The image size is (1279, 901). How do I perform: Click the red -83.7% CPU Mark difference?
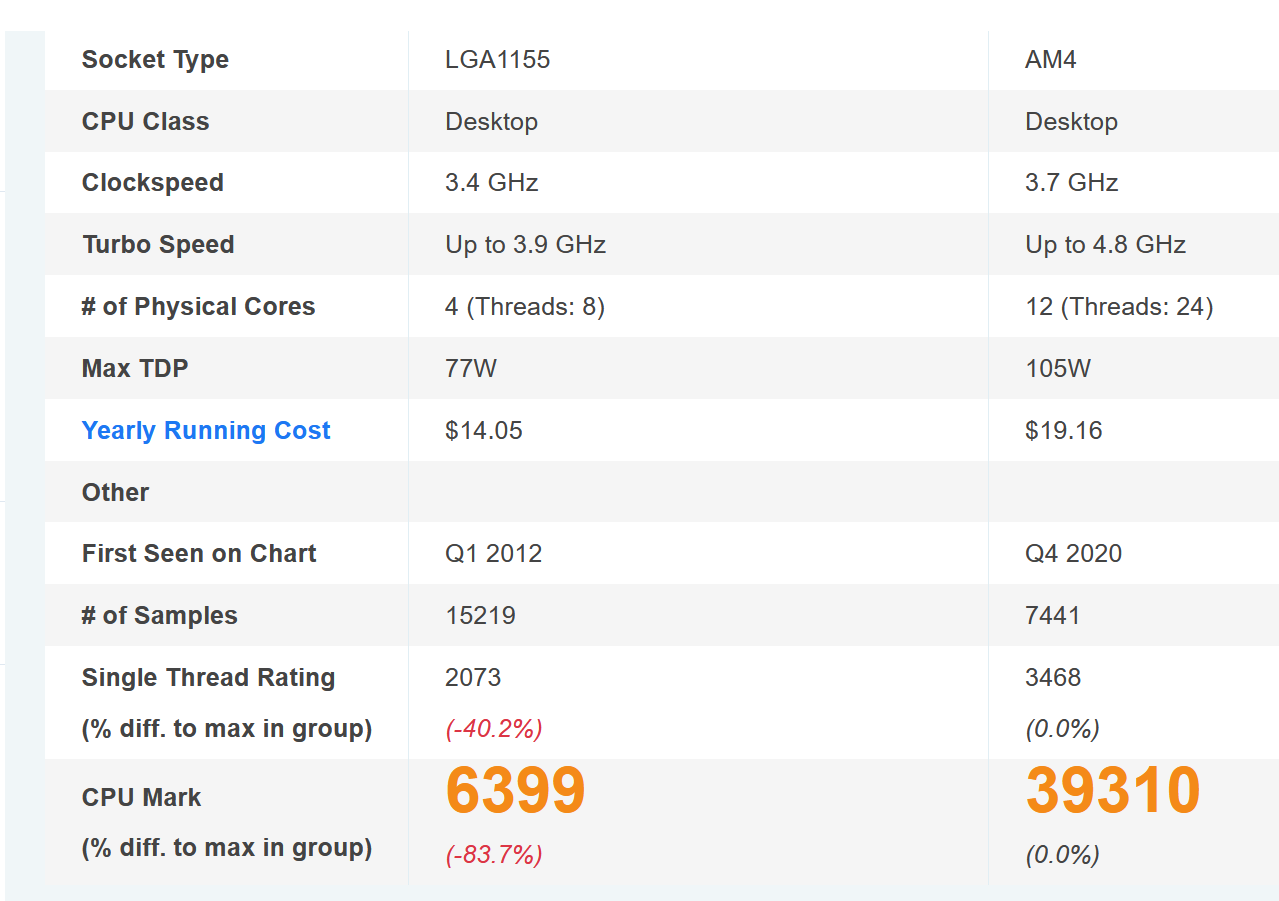pyautogui.click(x=494, y=855)
